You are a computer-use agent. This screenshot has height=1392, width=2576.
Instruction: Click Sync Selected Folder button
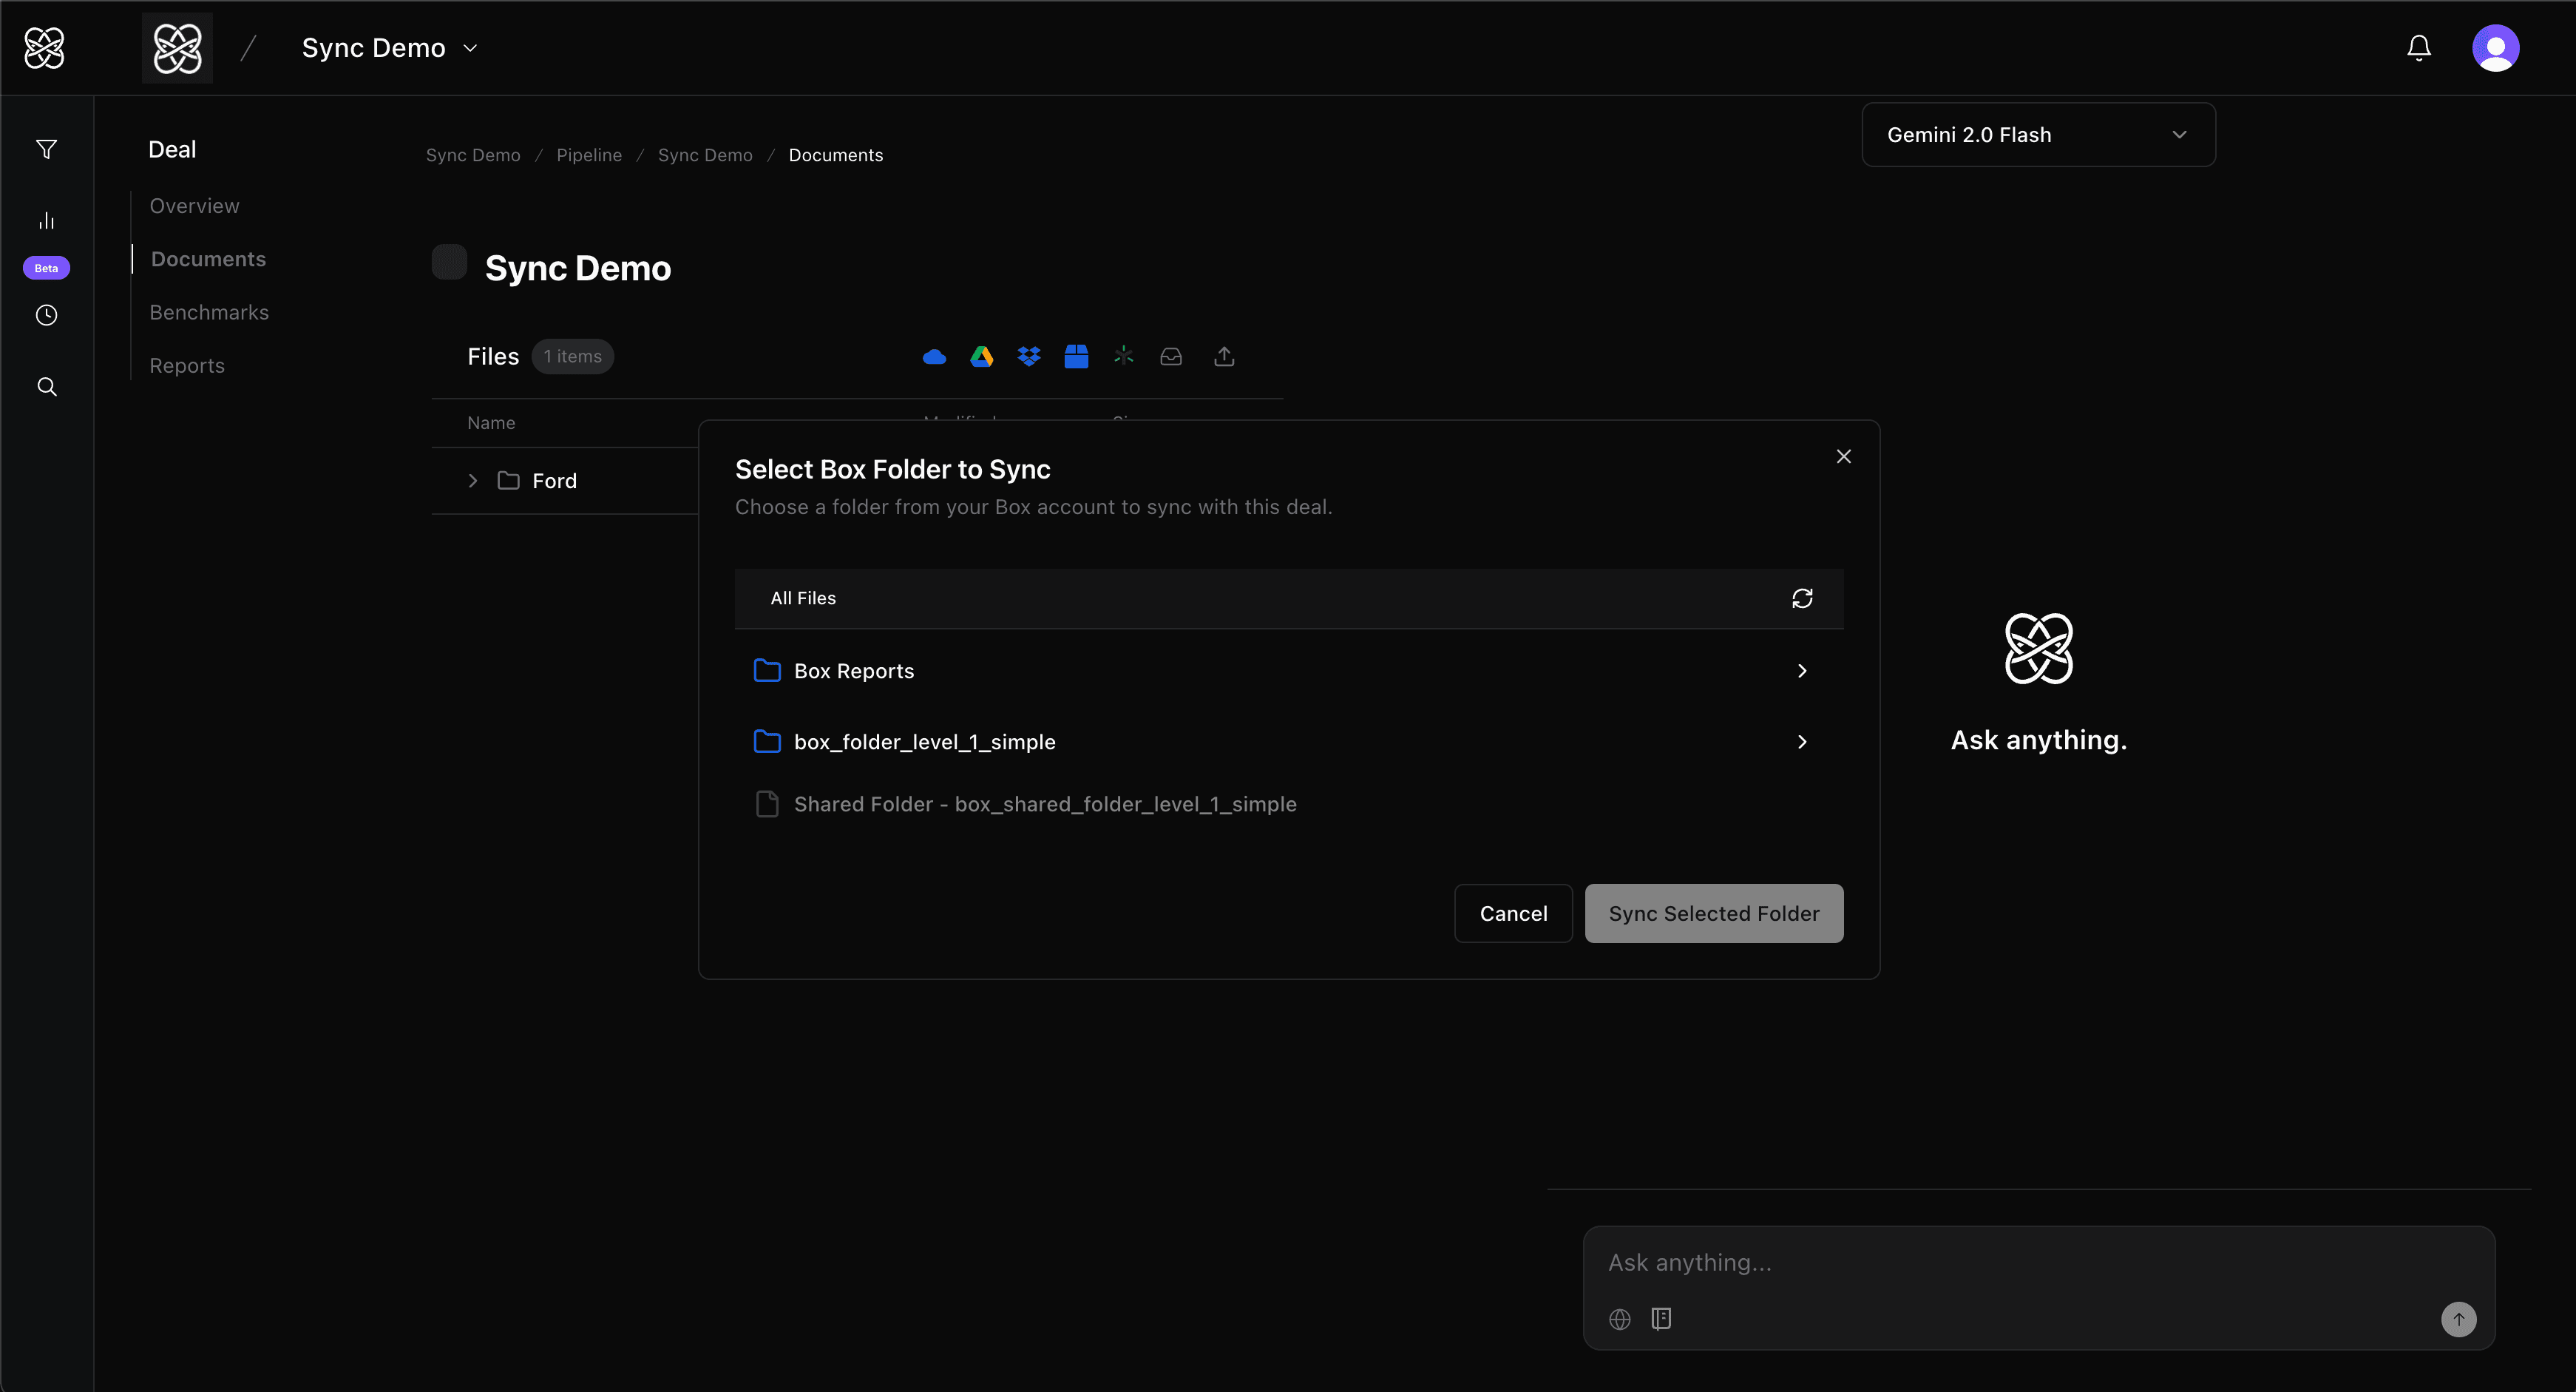tap(1714, 913)
